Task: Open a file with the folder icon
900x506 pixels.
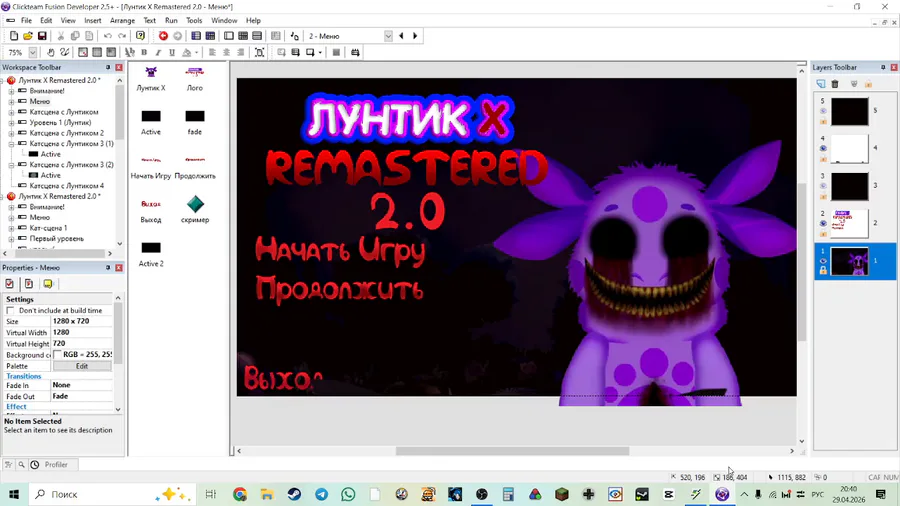Action: click(x=28, y=36)
